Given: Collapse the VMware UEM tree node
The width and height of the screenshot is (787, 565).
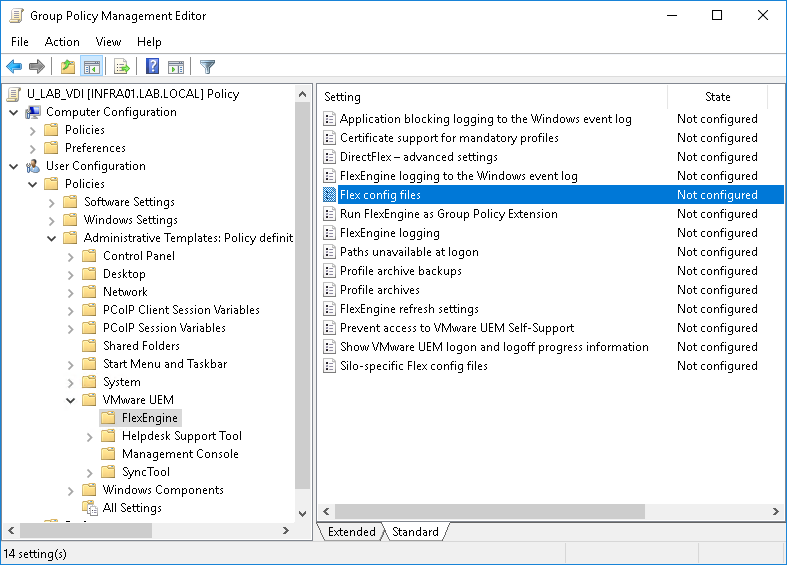Looking at the screenshot, I should (71, 400).
